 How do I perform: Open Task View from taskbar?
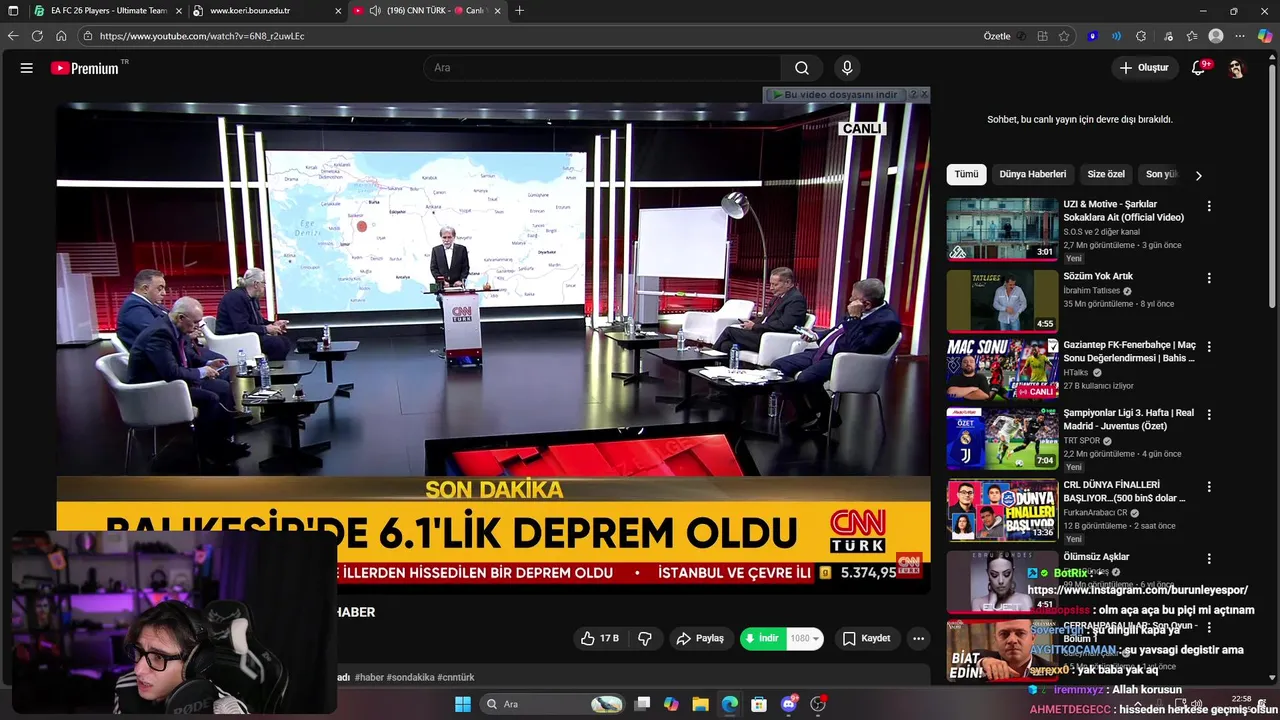coord(642,704)
